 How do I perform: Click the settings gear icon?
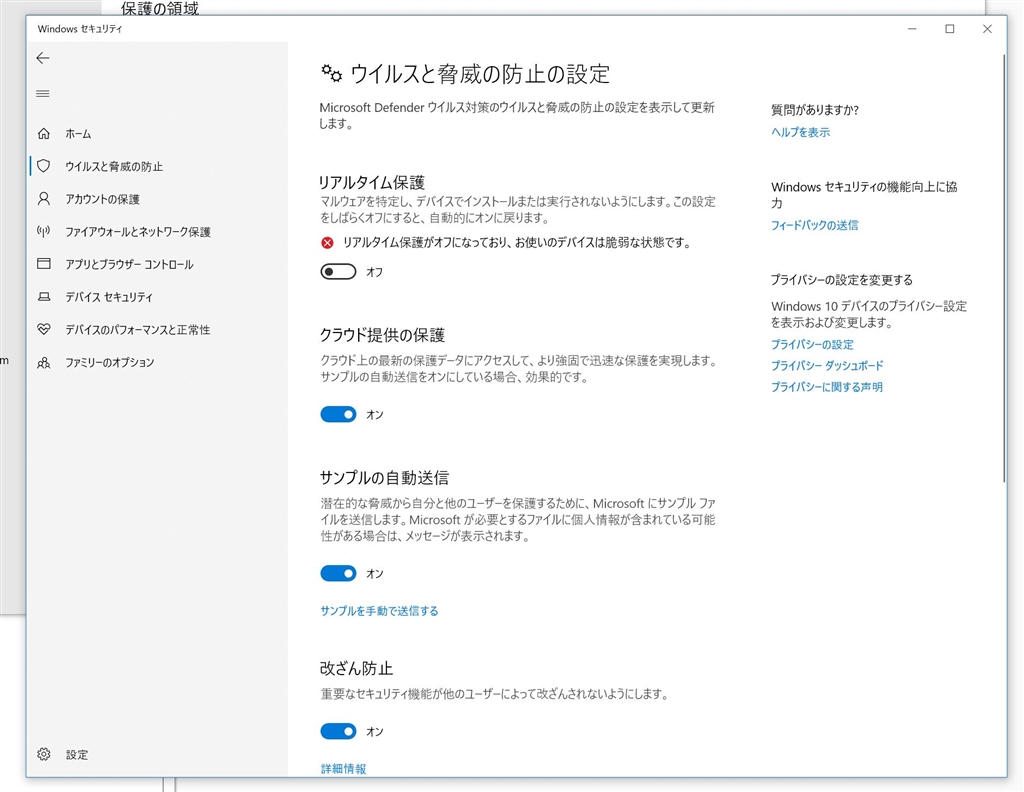[44, 754]
